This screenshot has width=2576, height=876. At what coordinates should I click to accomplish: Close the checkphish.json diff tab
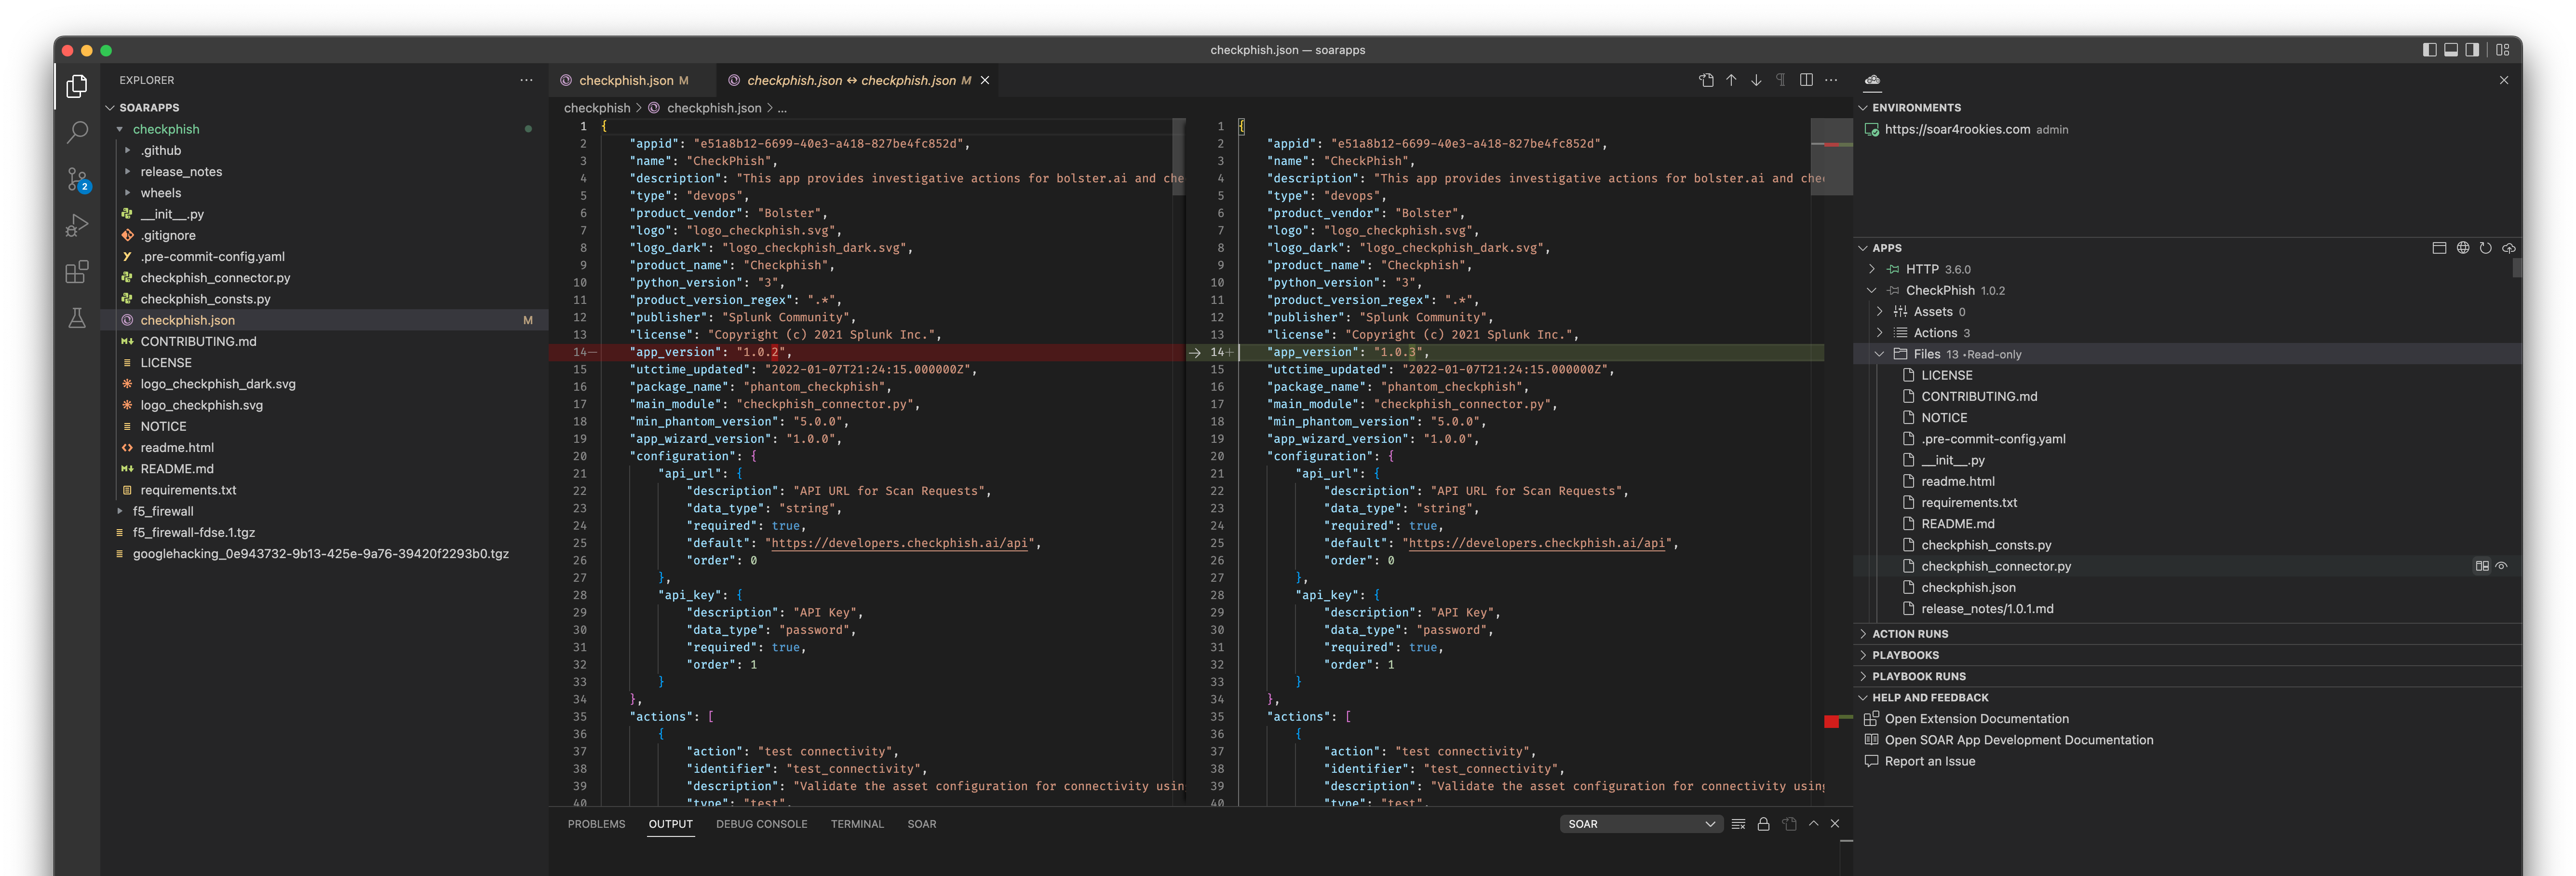point(985,80)
